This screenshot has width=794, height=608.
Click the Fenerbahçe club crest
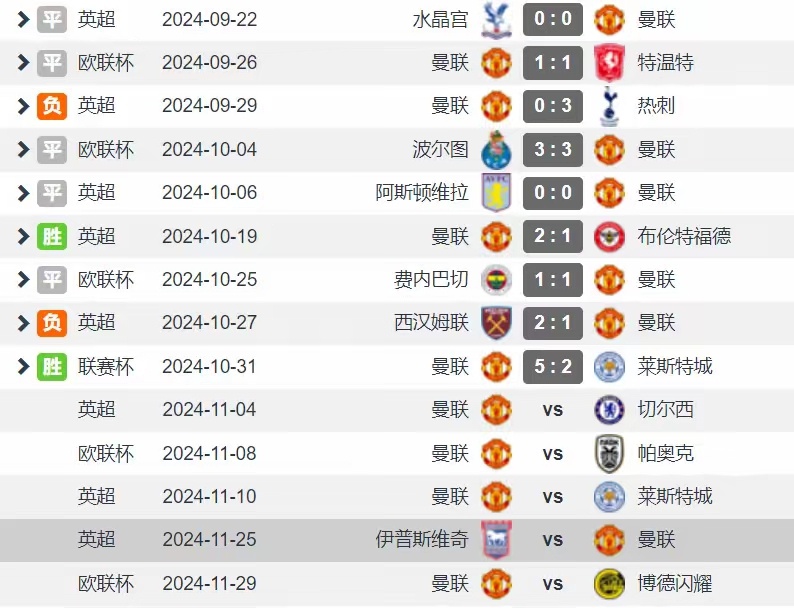[x=496, y=280]
